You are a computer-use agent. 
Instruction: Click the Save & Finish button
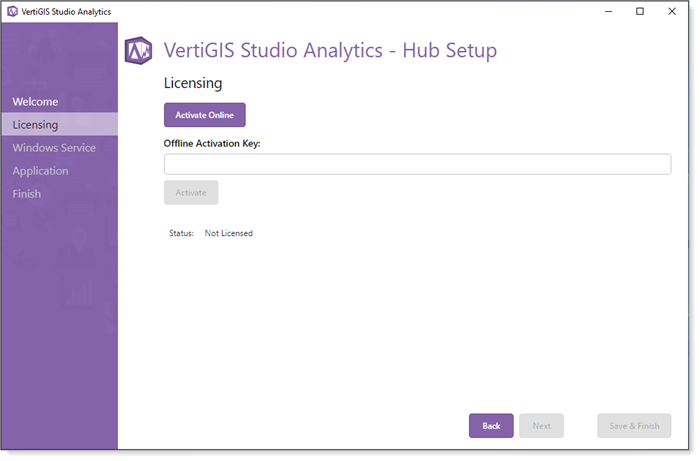(634, 426)
